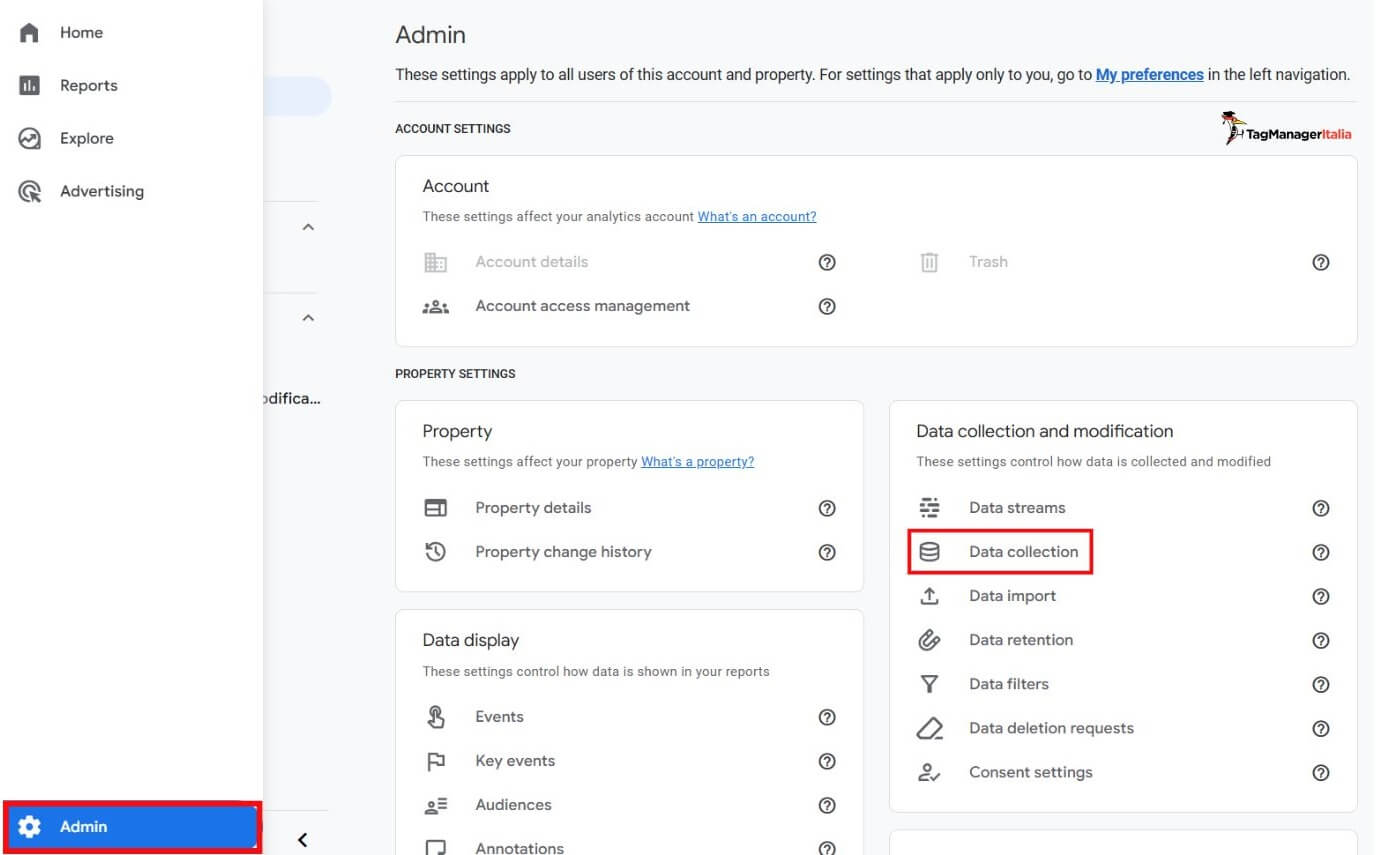Collapse the first section chevron in the sidebar
The height and width of the screenshot is (855, 1381).
(308, 228)
